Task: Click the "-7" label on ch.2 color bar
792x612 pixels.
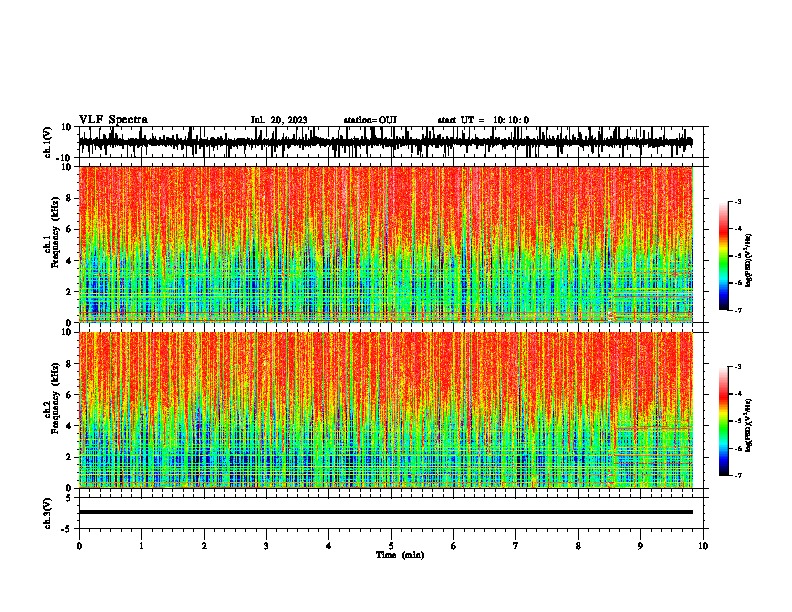Action: click(738, 475)
